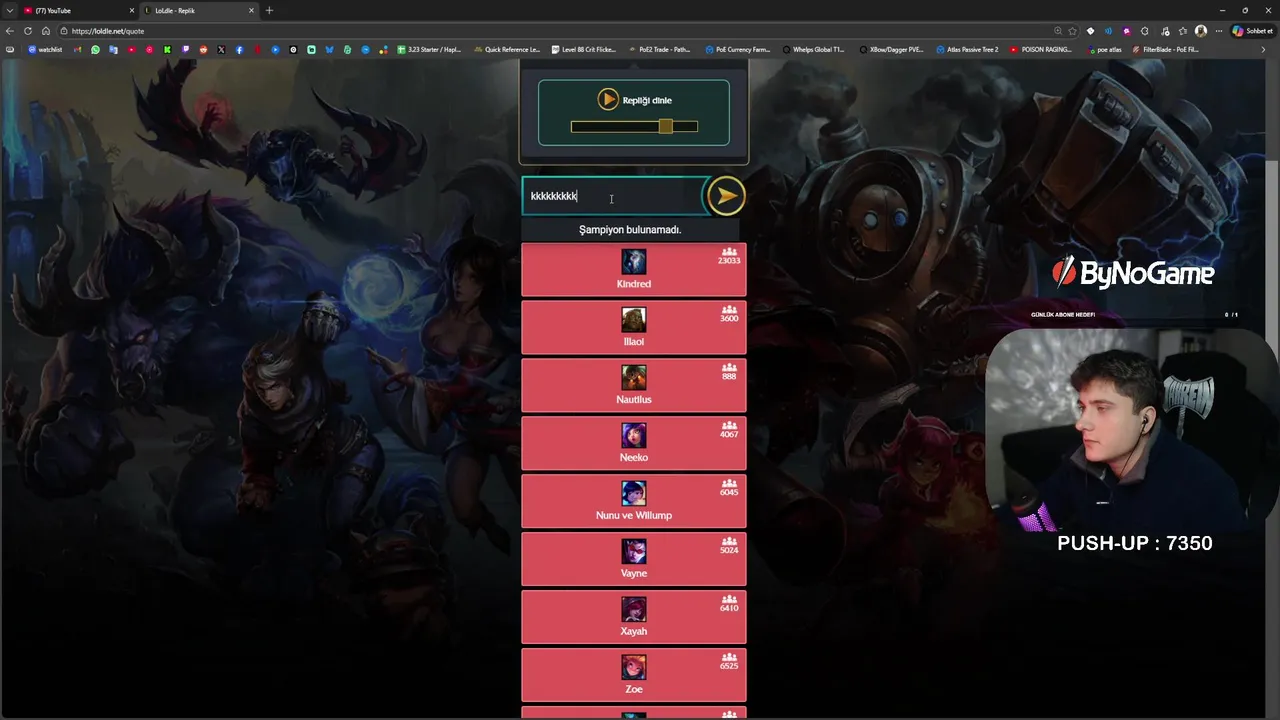The image size is (1280, 720).
Task: Expand the bookmarks bar overflow chevron
Action: [1263, 49]
